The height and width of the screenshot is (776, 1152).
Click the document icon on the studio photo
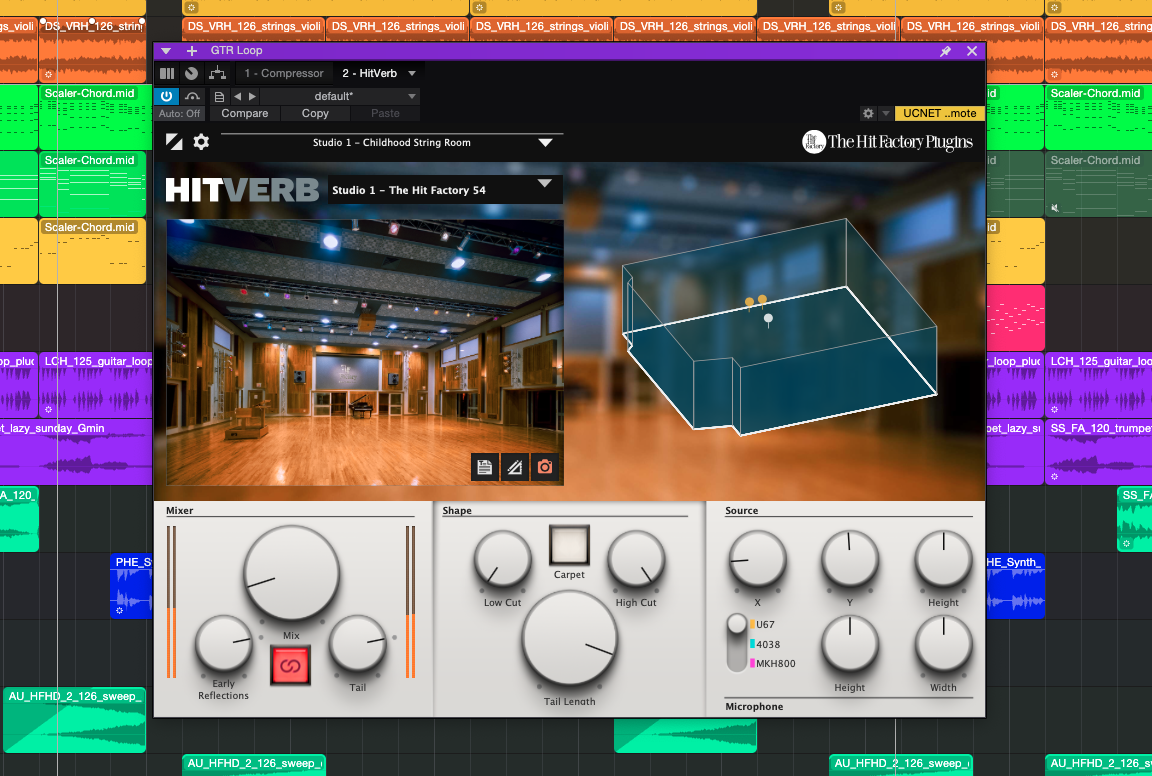tap(485, 467)
